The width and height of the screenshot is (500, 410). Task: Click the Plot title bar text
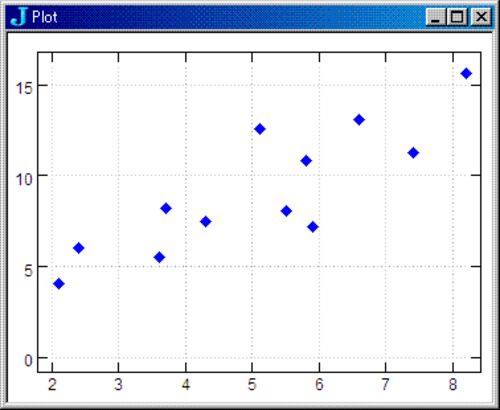pos(45,17)
